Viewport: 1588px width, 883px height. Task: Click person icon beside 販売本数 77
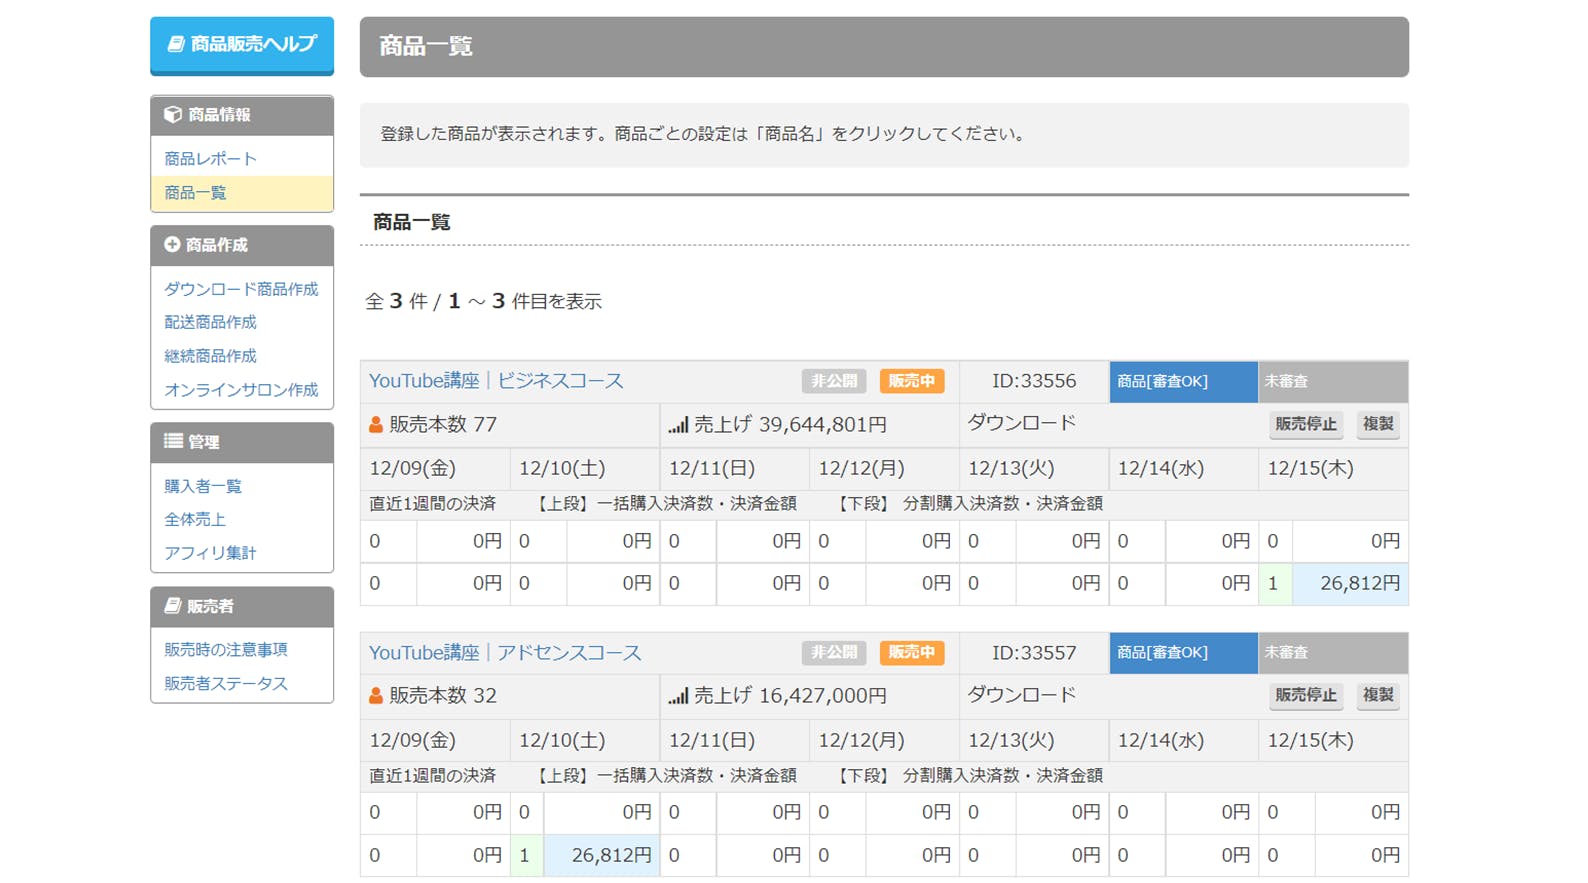pos(376,425)
